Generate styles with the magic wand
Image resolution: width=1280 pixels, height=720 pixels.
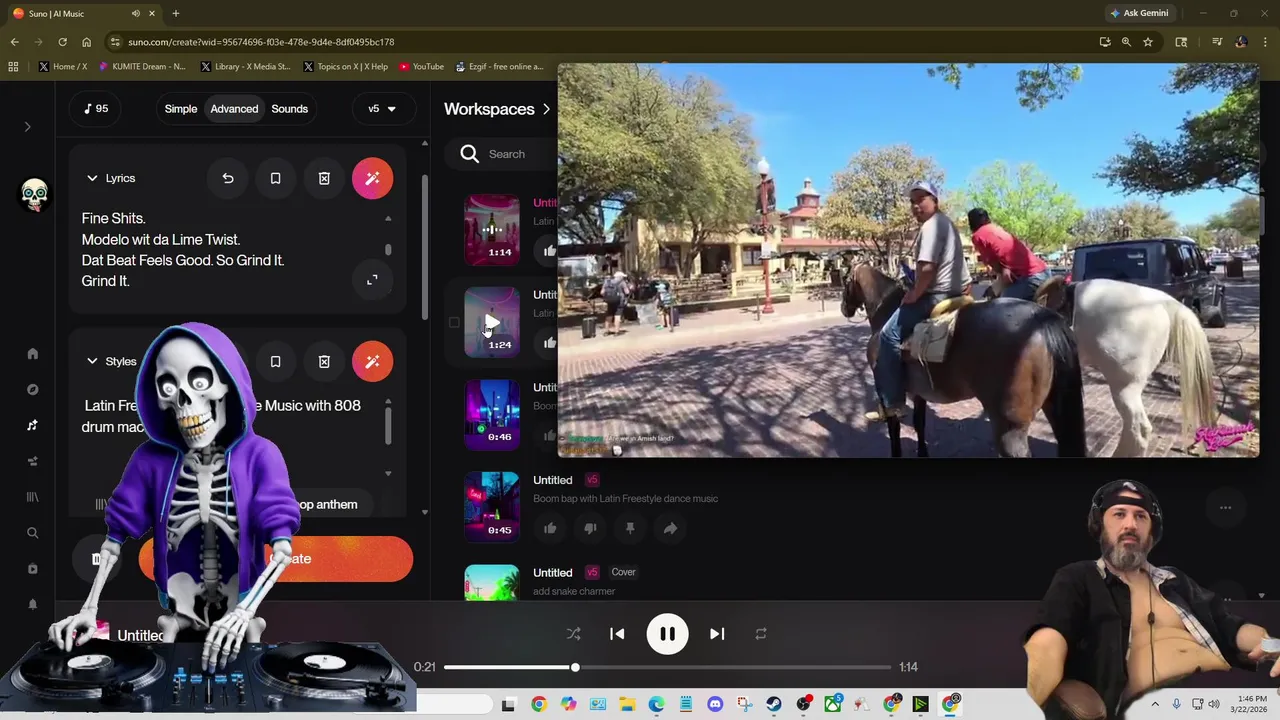[372, 361]
